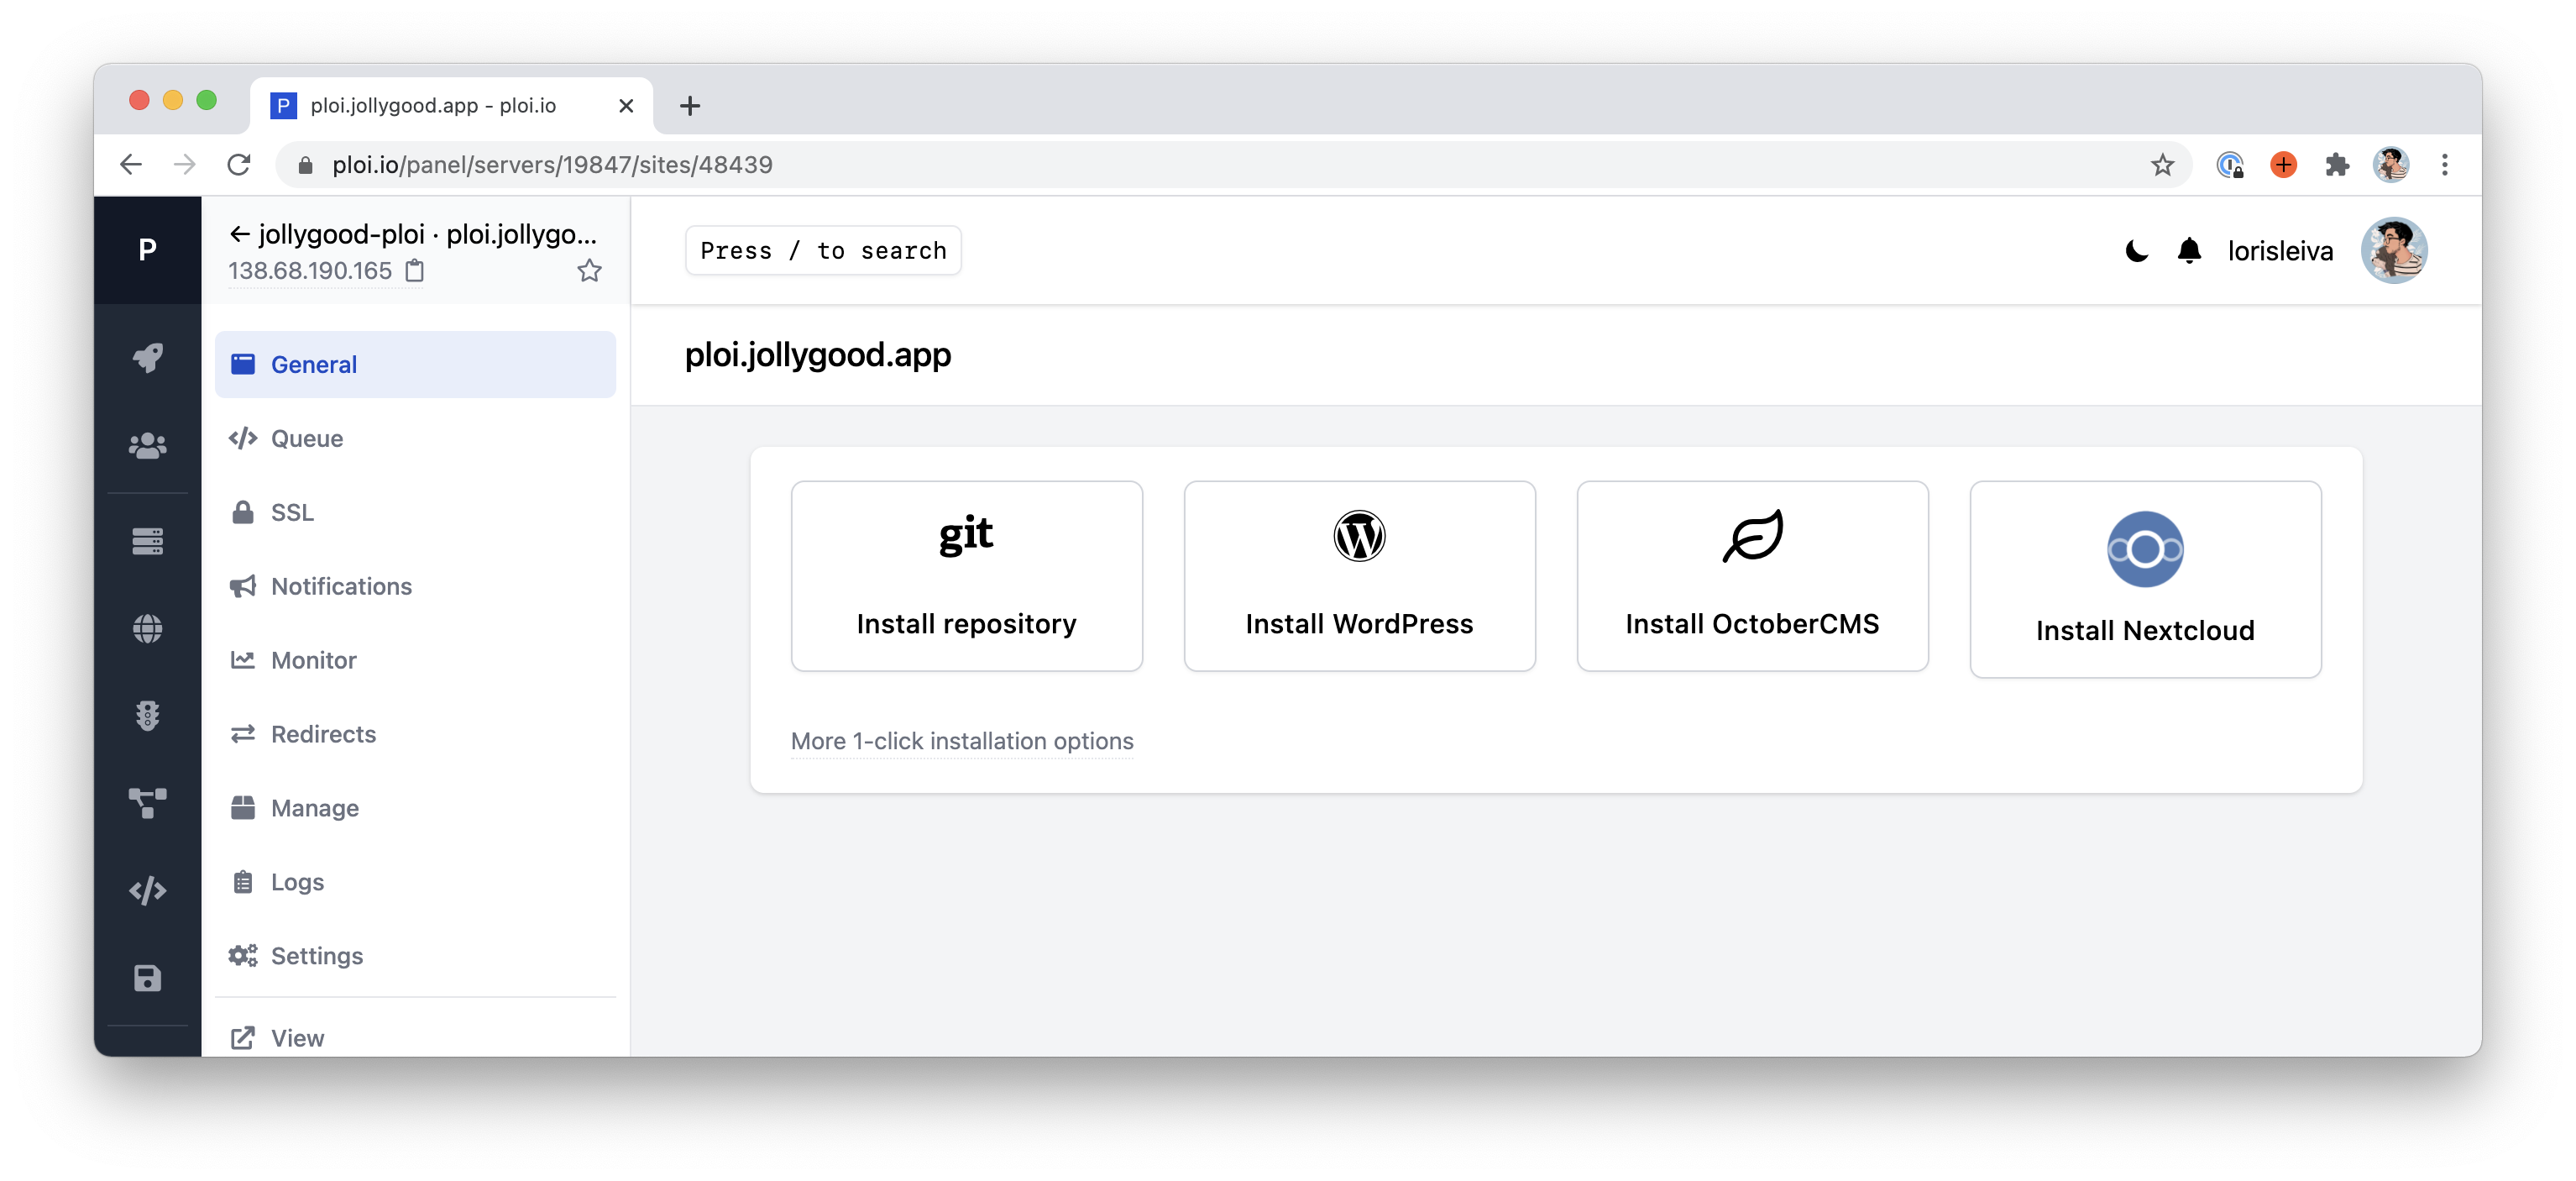Screen dimensions: 2576x1181
Task: Open More 1-click installation options
Action: click(x=962, y=741)
